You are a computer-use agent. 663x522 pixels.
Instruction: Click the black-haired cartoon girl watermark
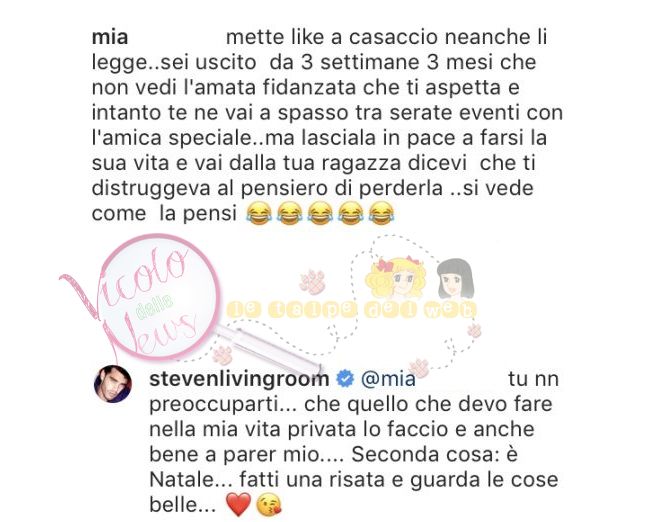click(455, 279)
